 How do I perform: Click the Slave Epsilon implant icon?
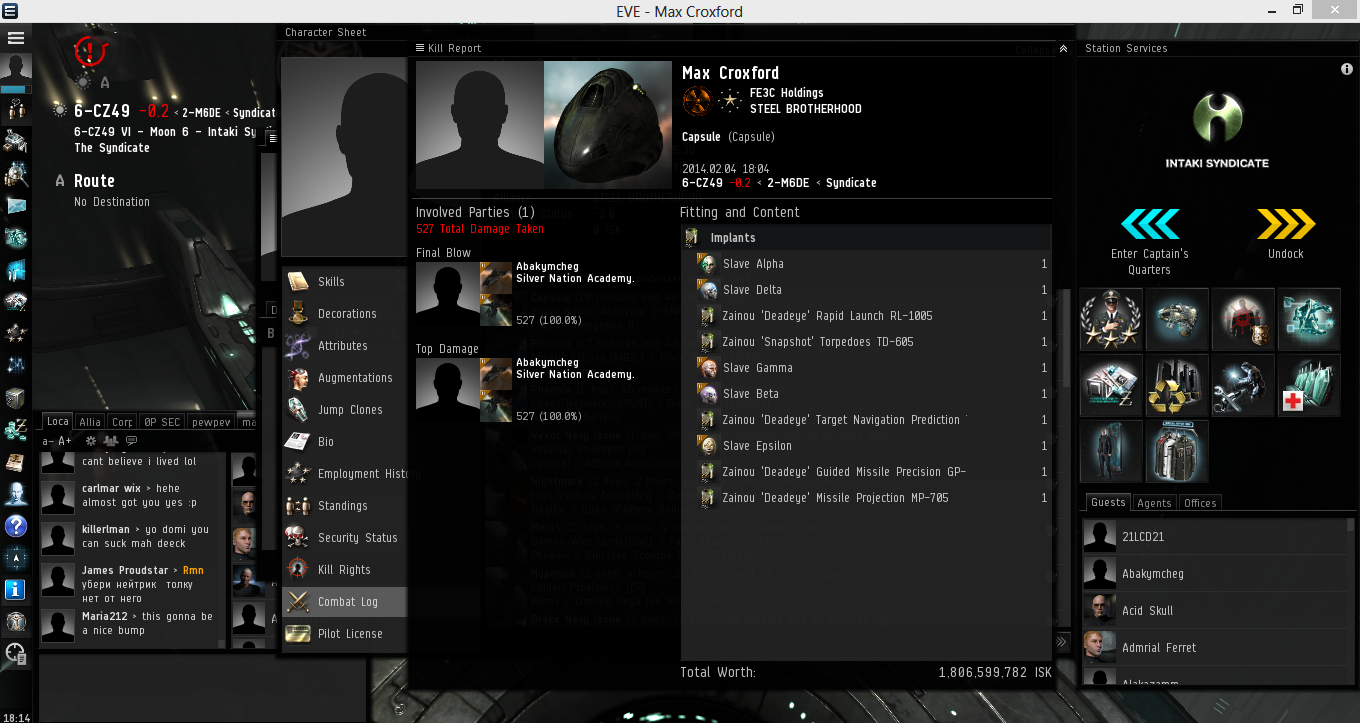coord(708,446)
